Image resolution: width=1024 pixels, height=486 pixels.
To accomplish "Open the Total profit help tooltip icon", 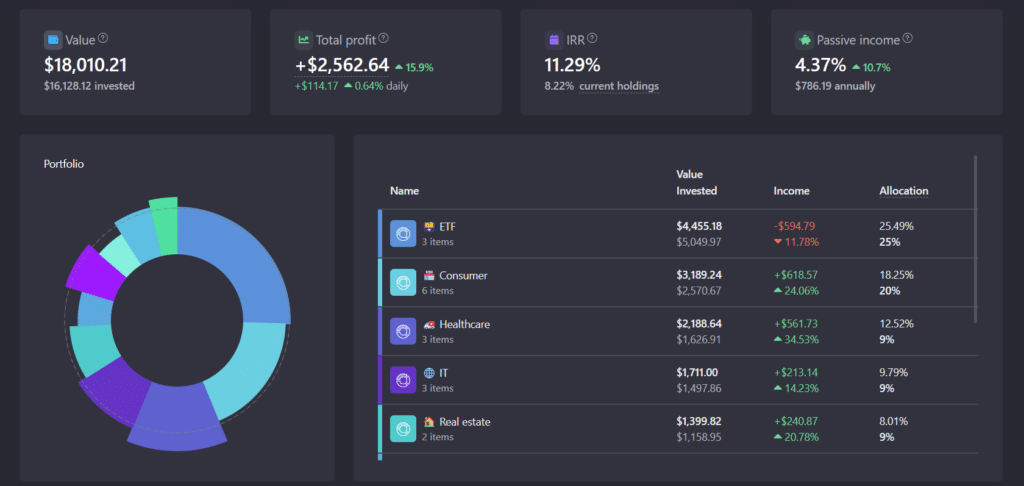I will (384, 39).
